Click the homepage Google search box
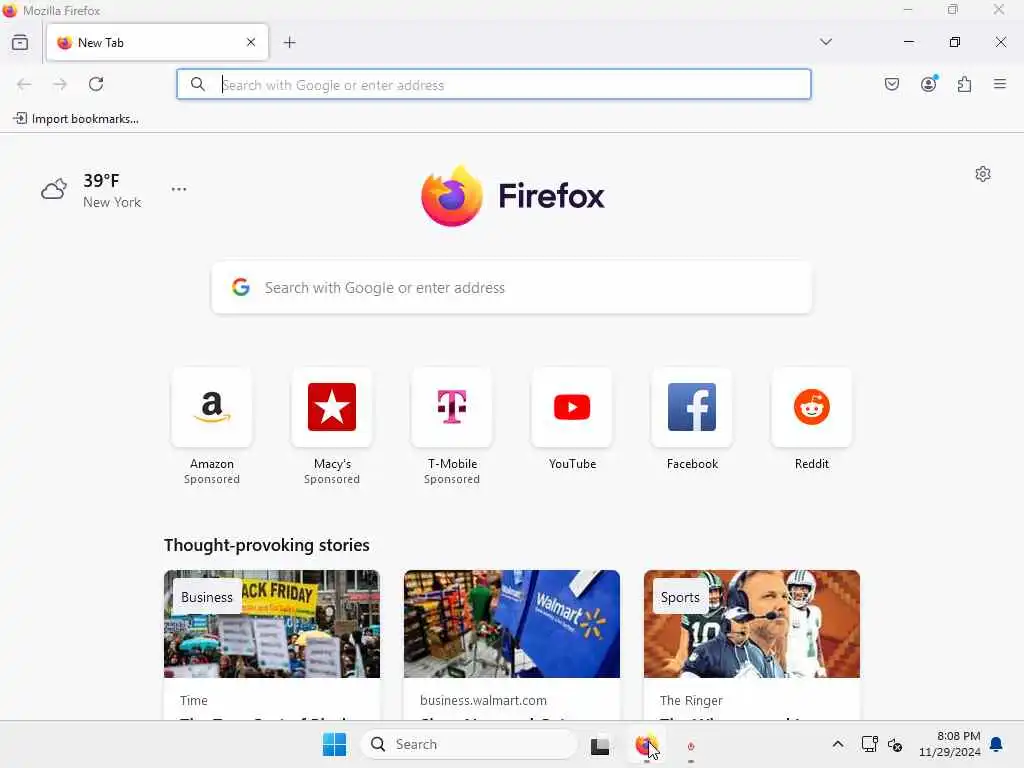 (512, 287)
